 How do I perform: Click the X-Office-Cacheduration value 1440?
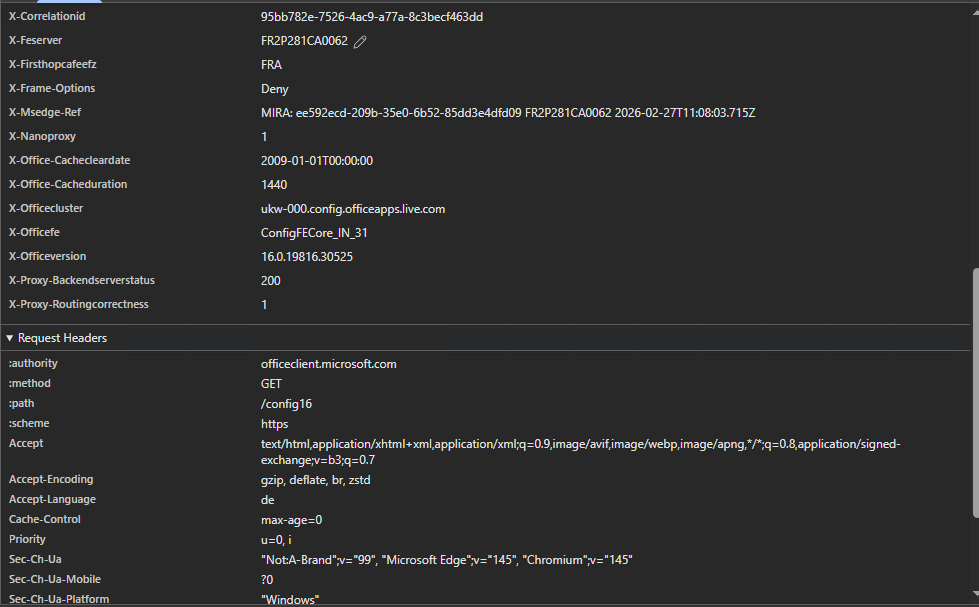click(x=274, y=185)
